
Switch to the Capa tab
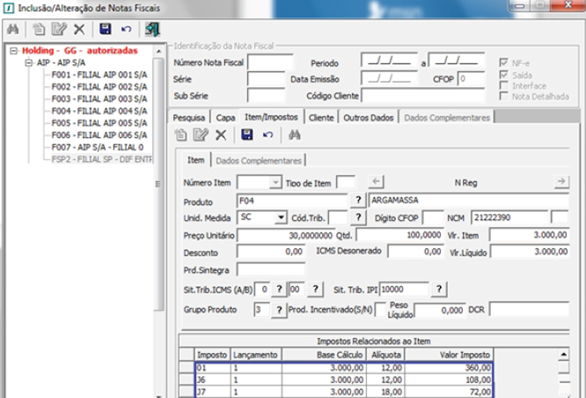click(225, 118)
